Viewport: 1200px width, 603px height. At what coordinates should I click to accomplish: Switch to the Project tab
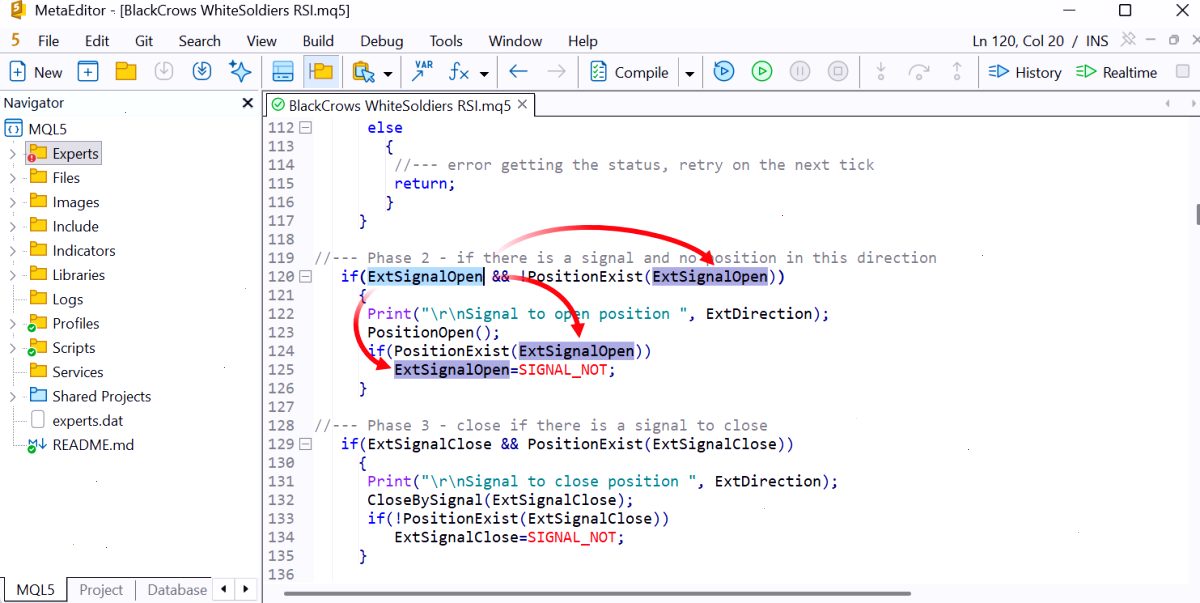pyautogui.click(x=101, y=590)
